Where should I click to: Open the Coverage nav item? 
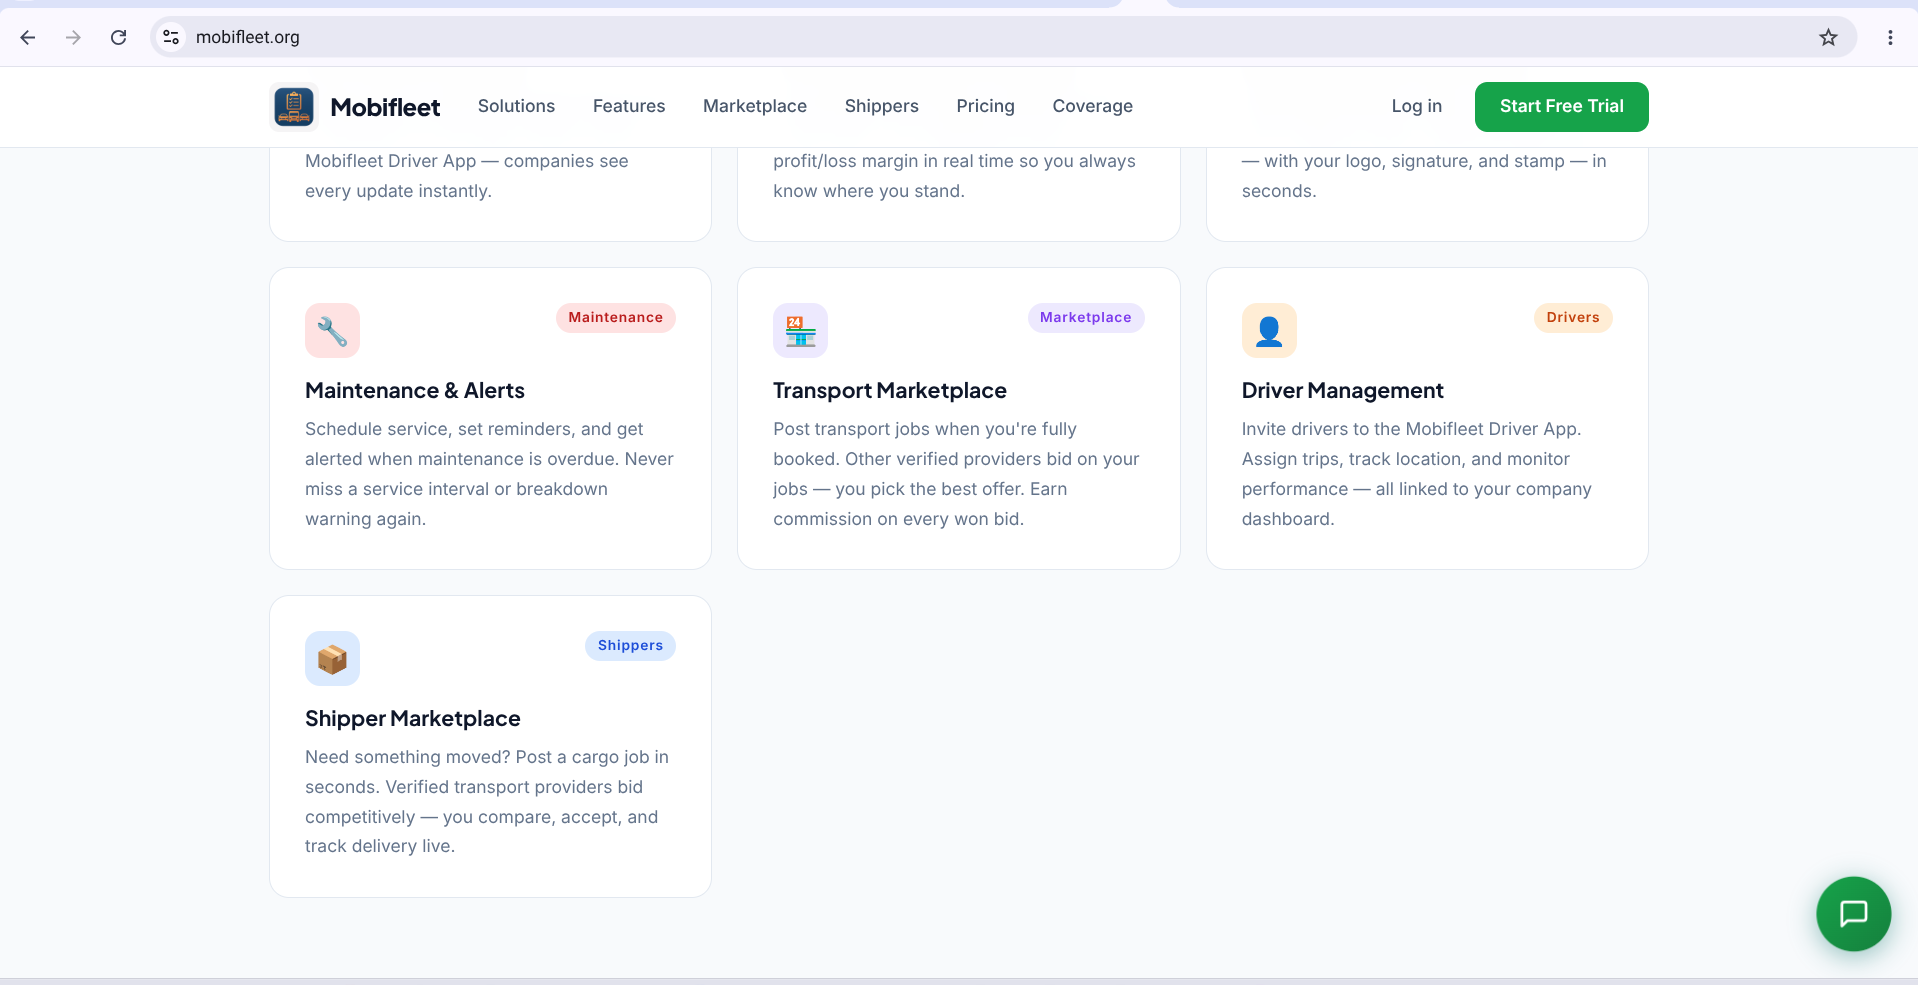coord(1092,106)
